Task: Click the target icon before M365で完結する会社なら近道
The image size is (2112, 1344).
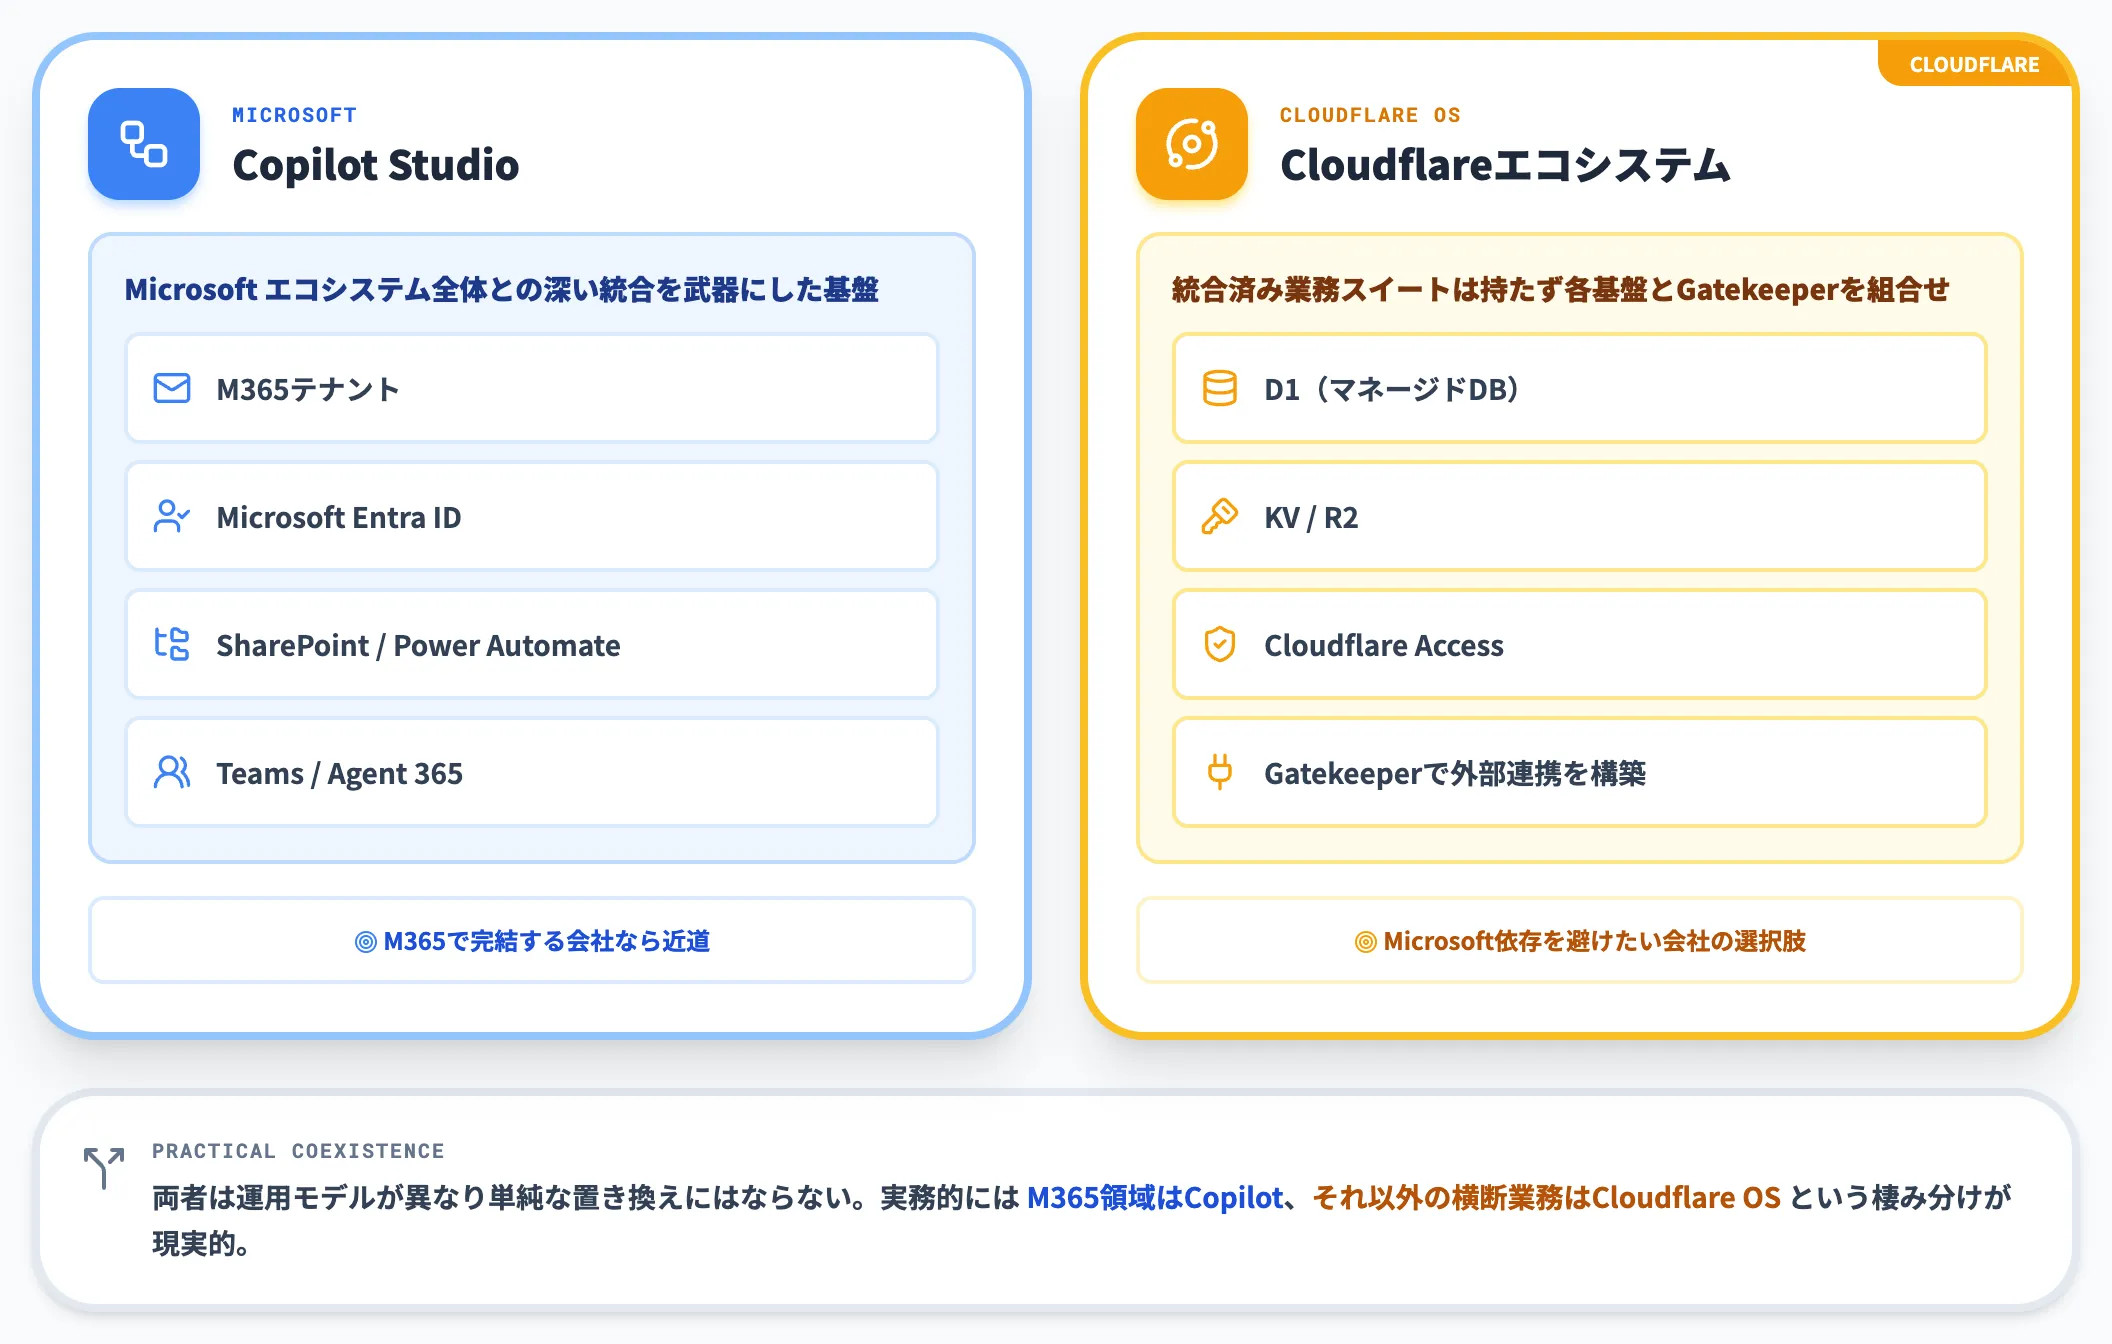Action: [366, 942]
